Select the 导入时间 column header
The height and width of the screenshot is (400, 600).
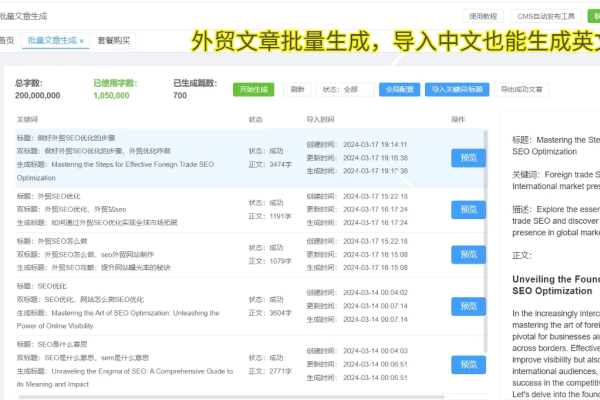point(320,119)
